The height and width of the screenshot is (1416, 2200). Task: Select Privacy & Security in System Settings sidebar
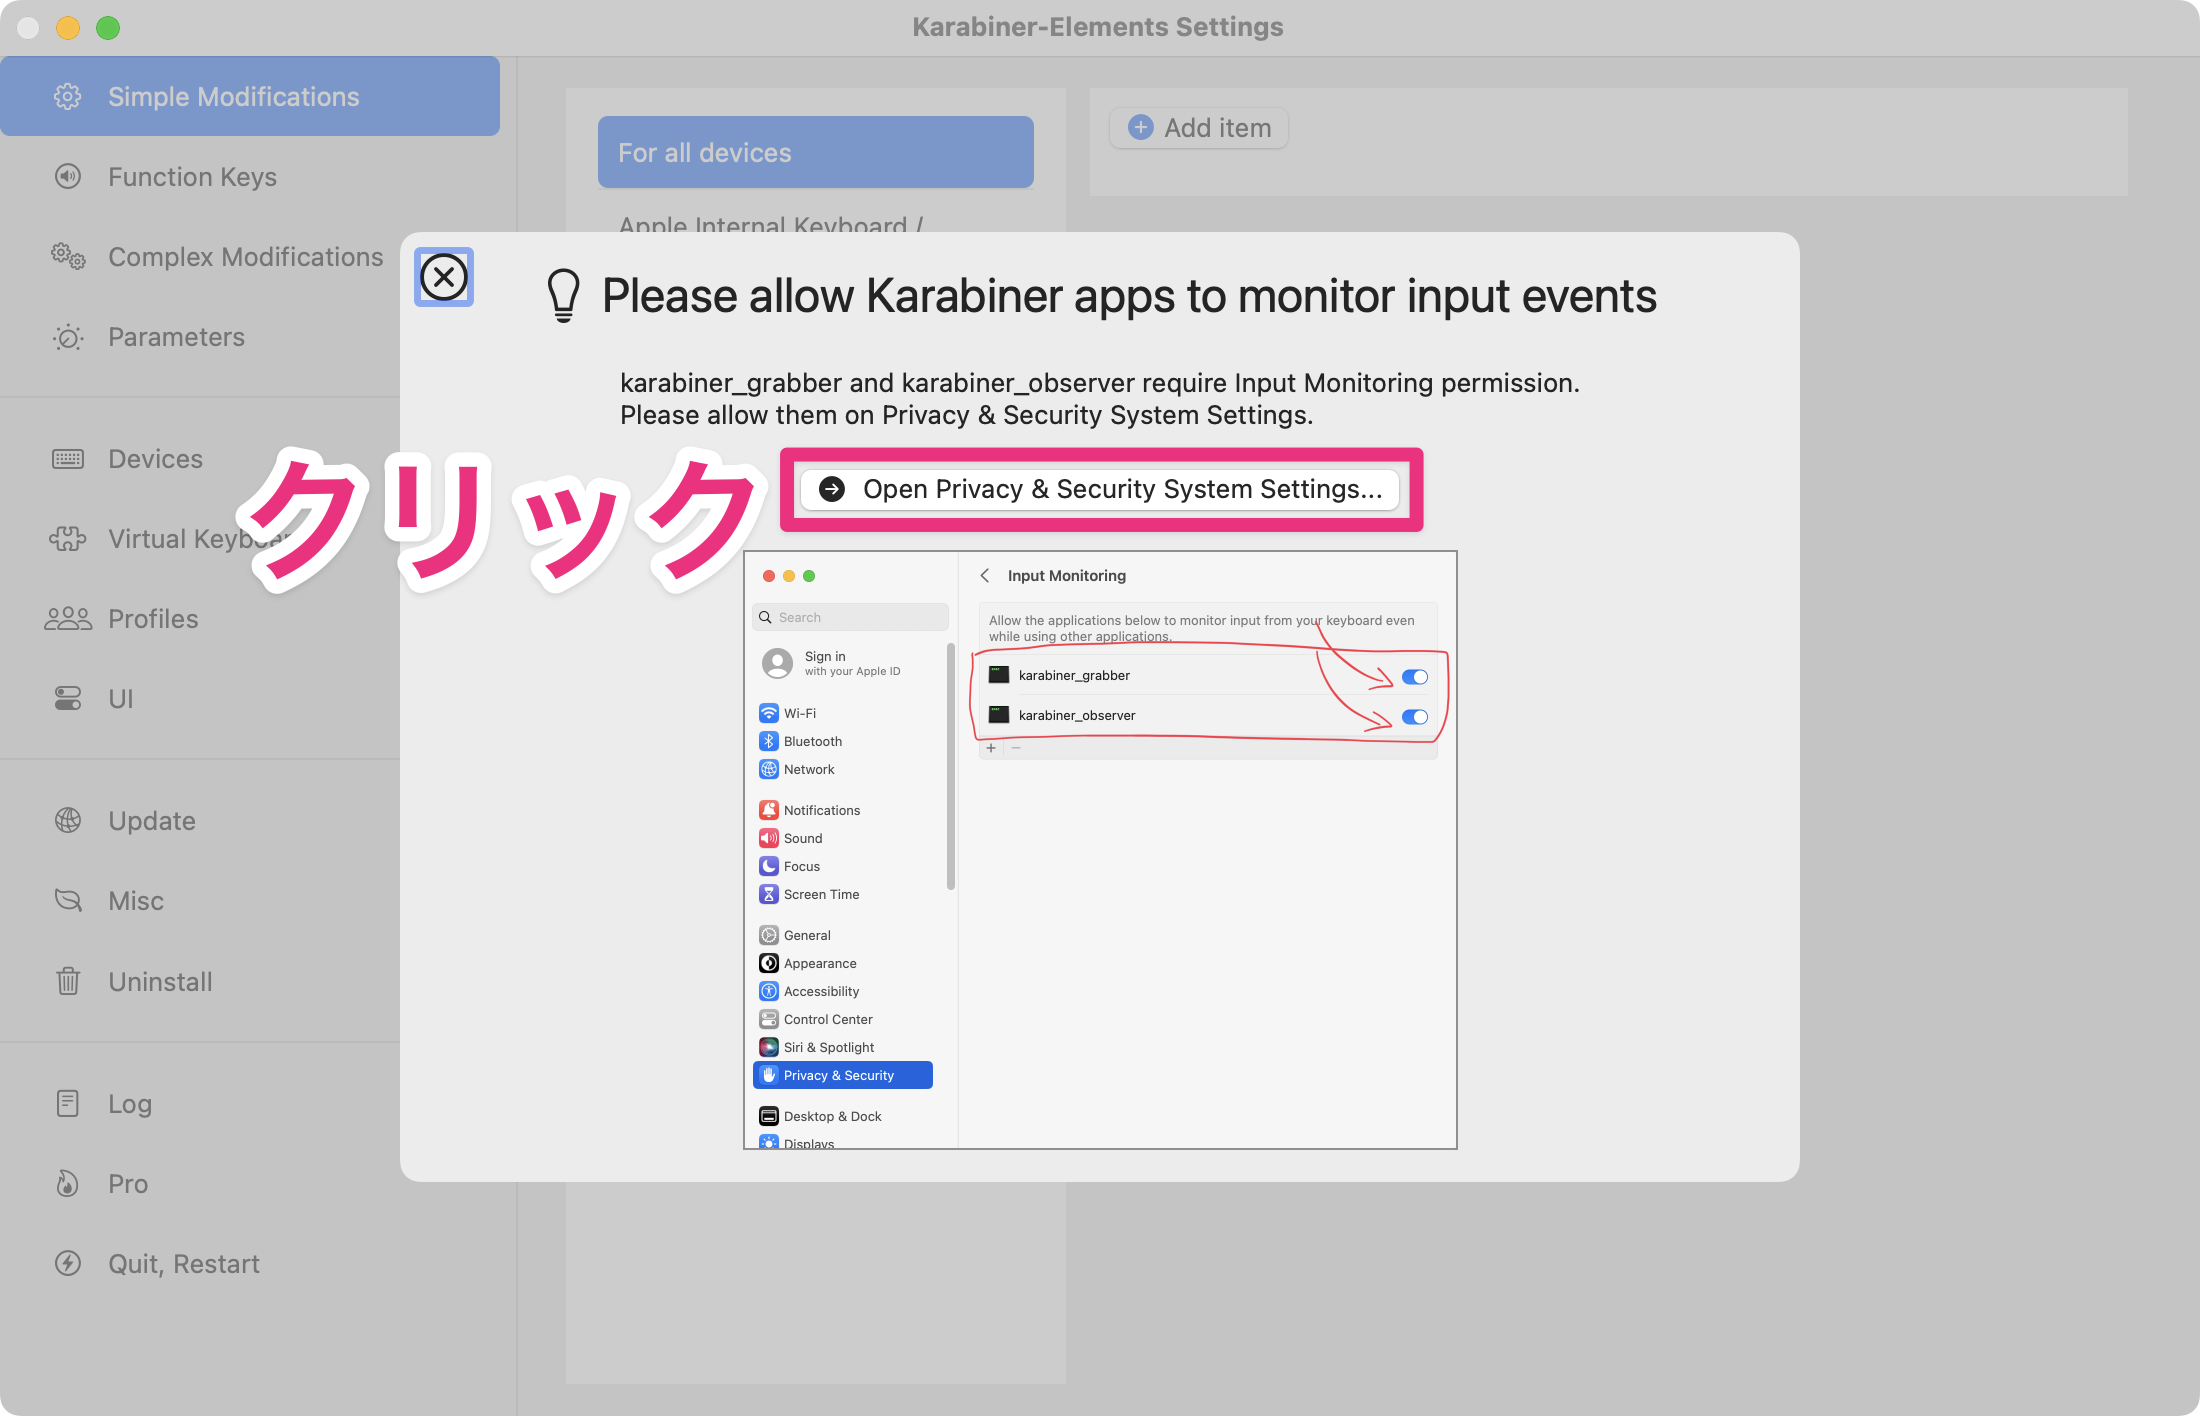click(x=842, y=1074)
